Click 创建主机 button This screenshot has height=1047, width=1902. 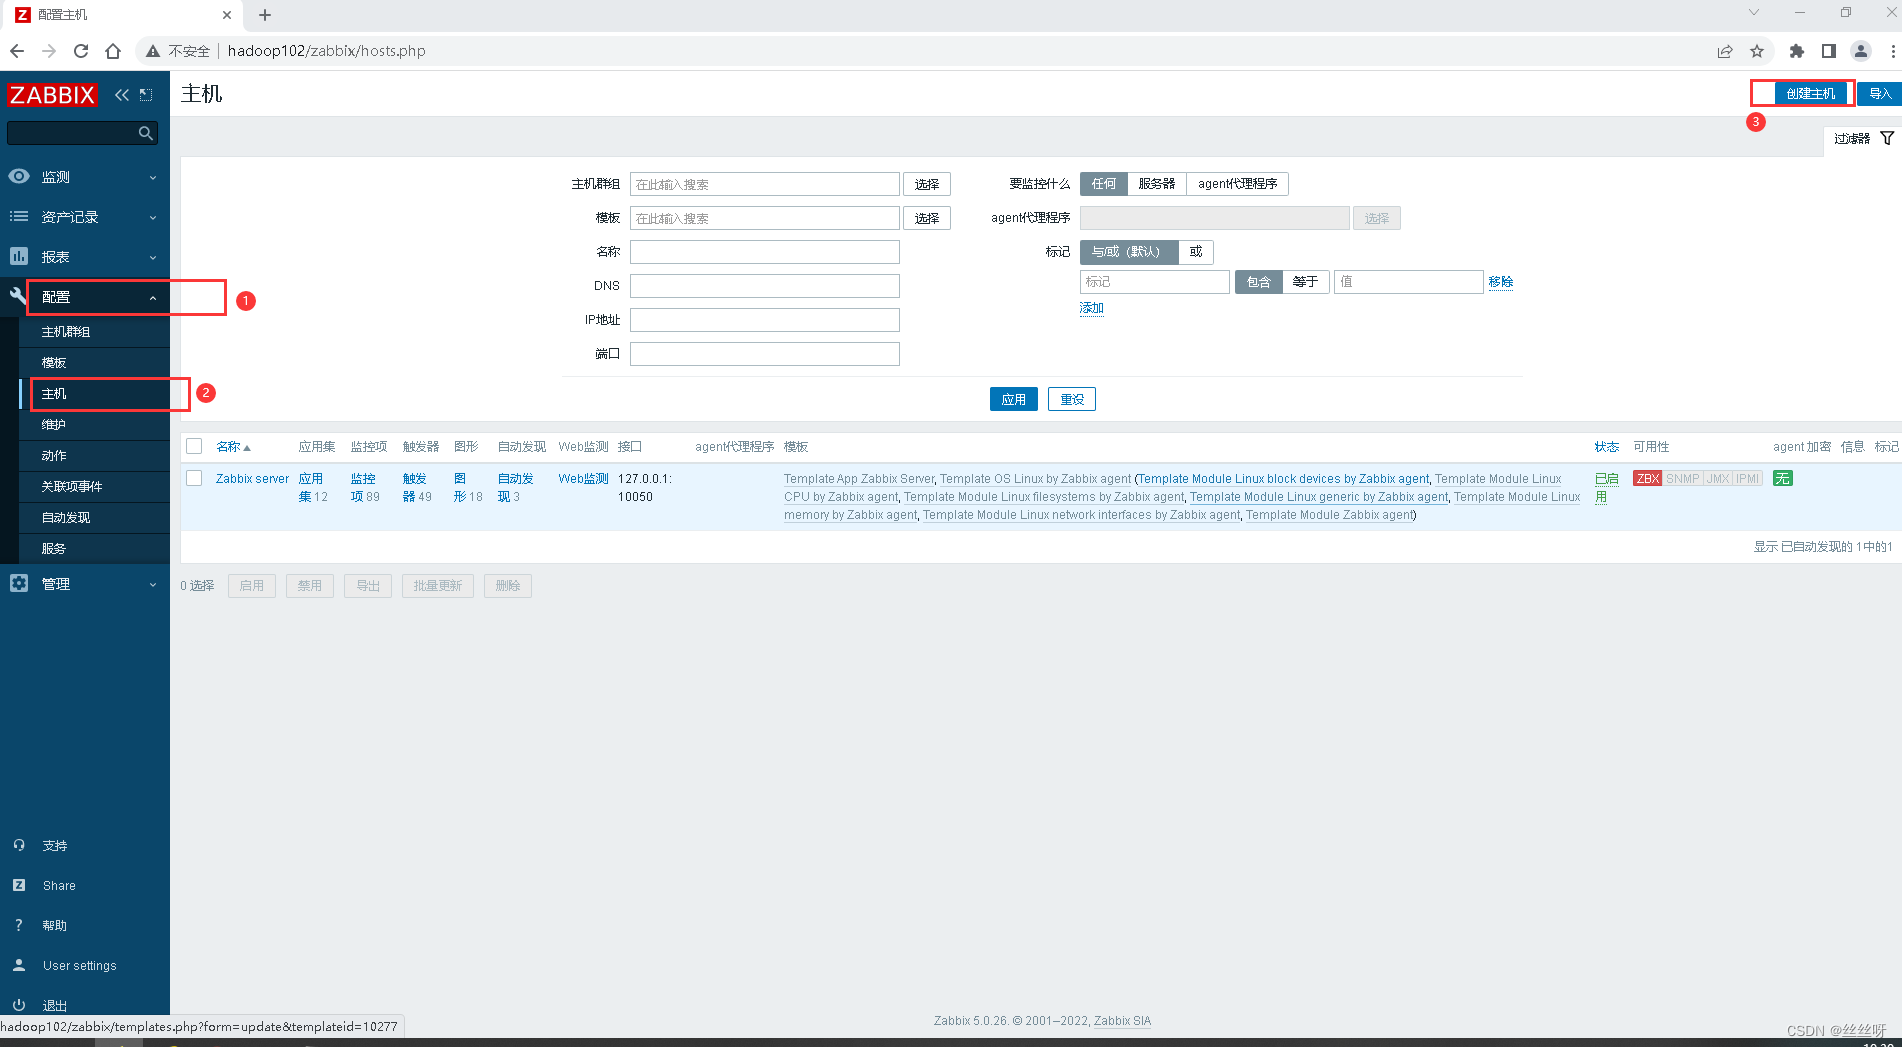point(1811,93)
